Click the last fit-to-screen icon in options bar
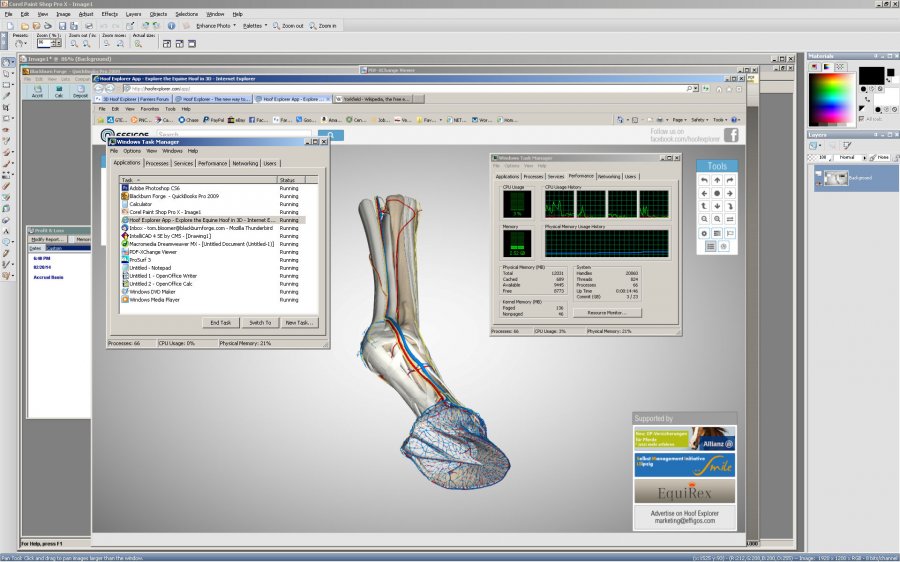Image resolution: width=900 pixels, height=562 pixels. point(192,44)
